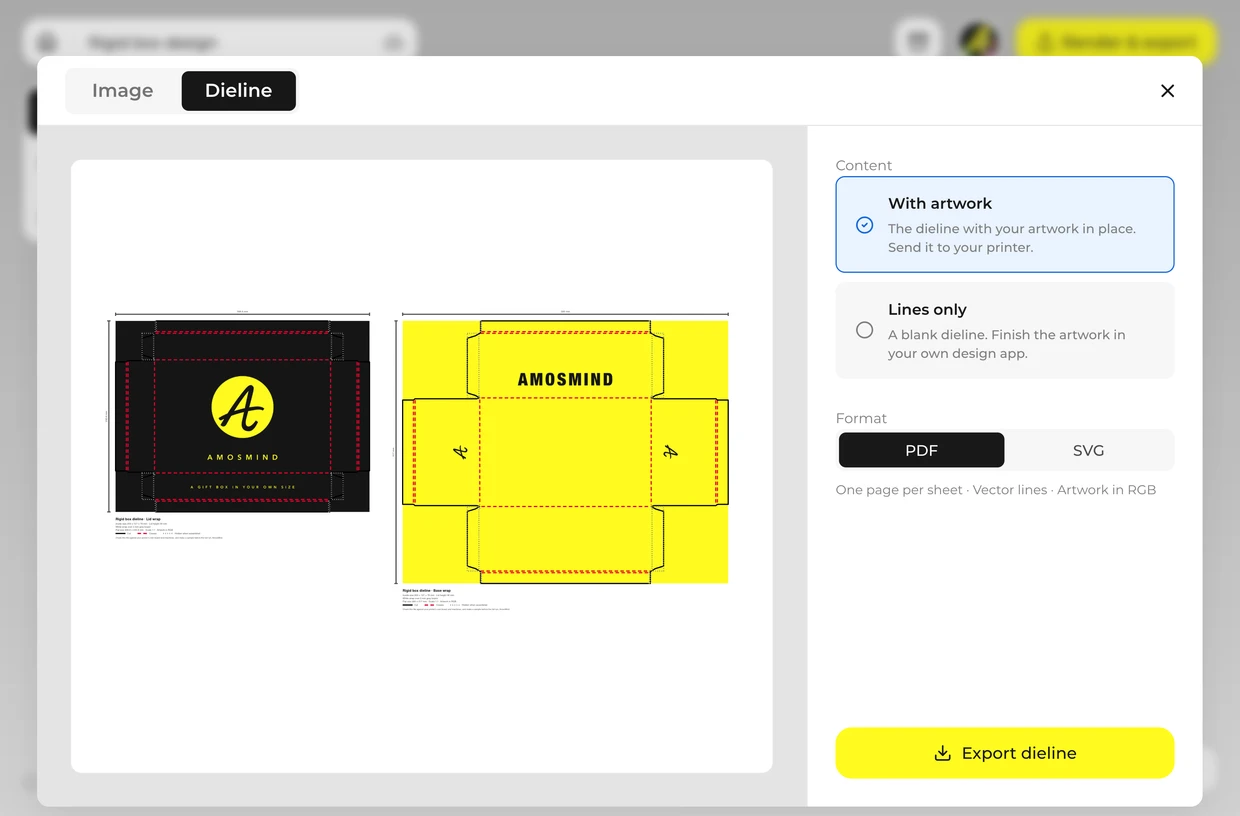Switch to the Image tab
Image resolution: width=1240 pixels, height=816 pixels.
pyautogui.click(x=123, y=91)
